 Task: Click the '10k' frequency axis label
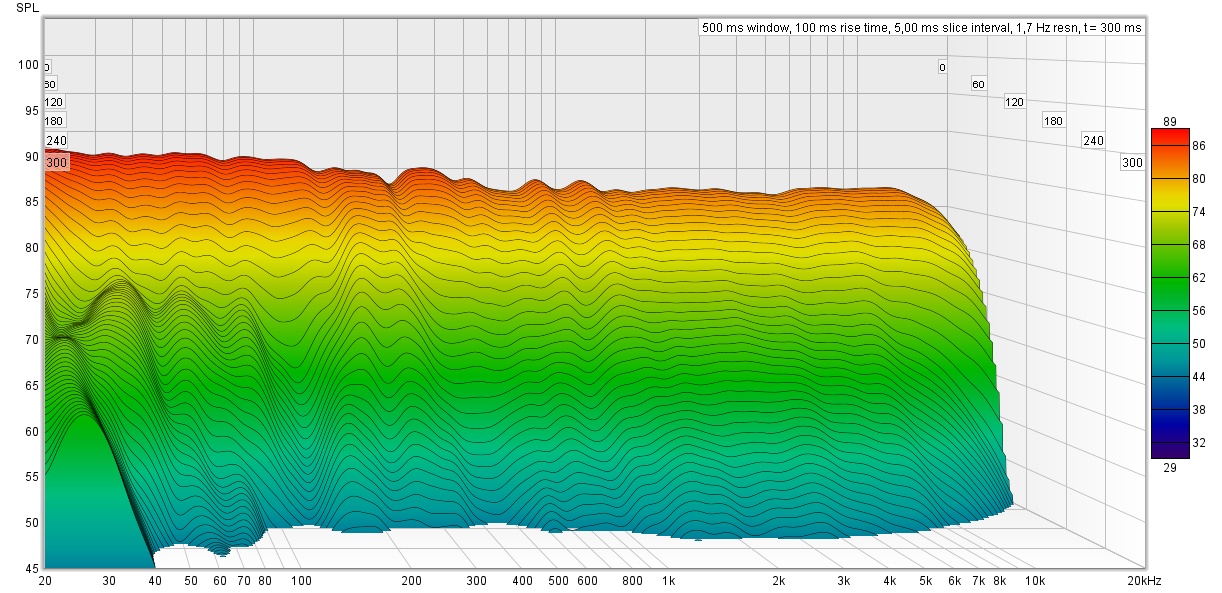click(x=1035, y=580)
